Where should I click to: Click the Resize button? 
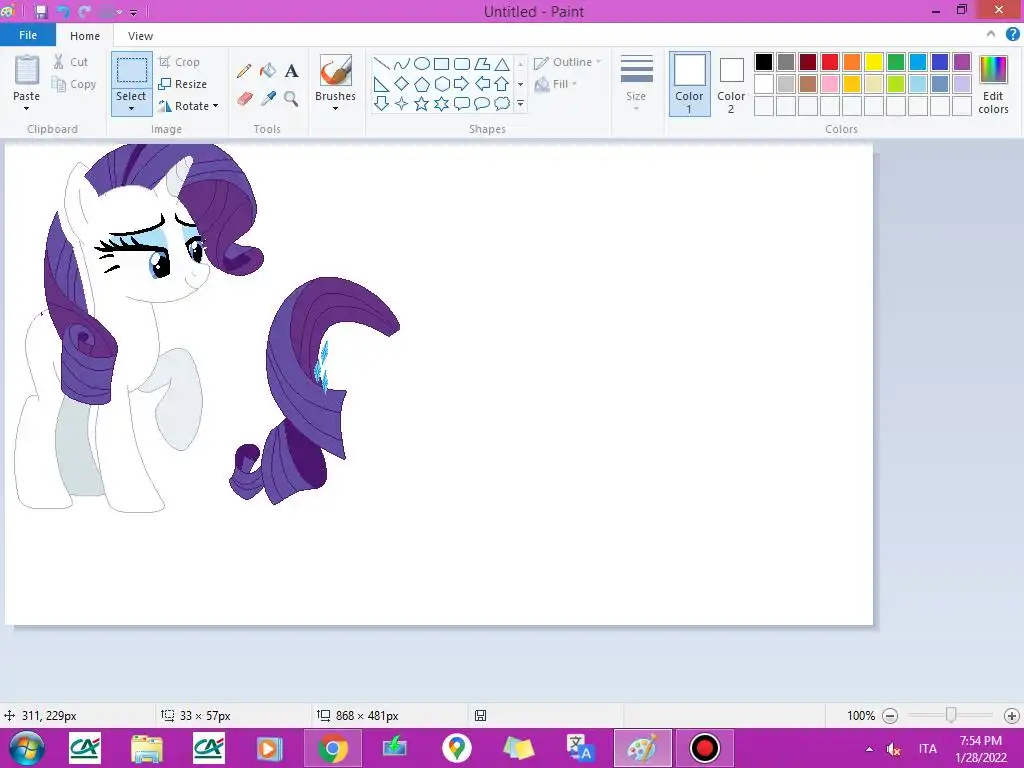tap(183, 84)
